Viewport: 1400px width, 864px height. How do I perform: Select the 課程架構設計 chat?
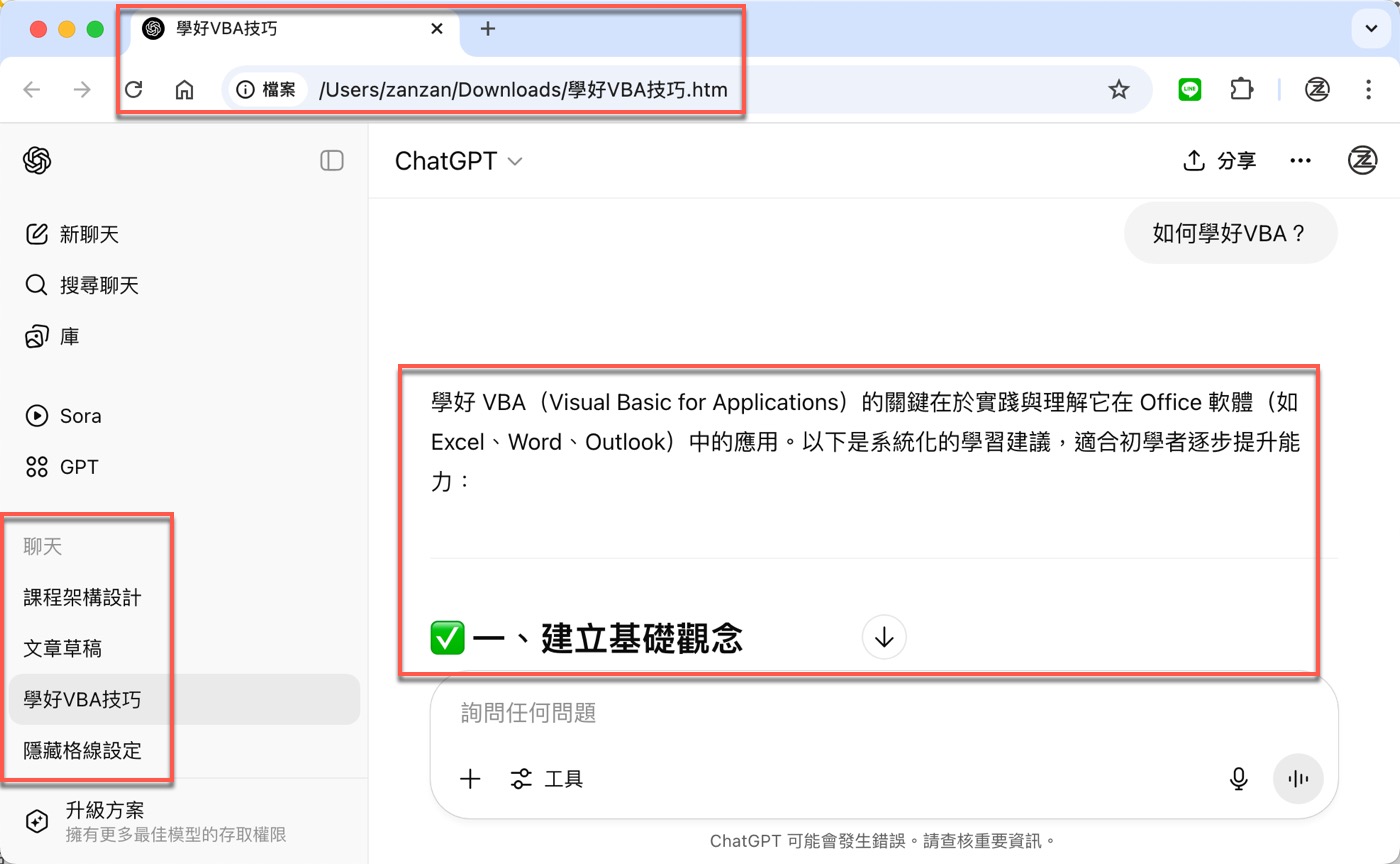83,597
